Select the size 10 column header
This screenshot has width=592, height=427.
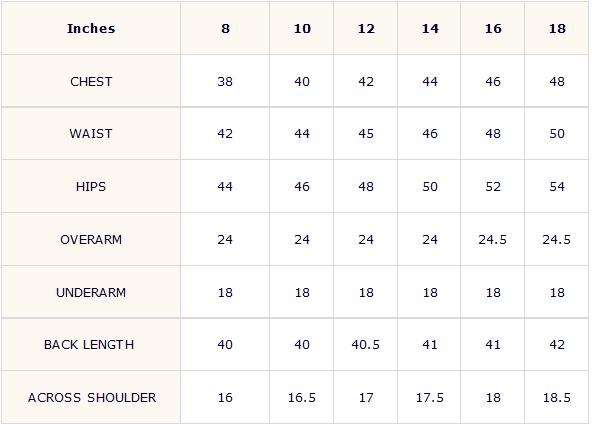click(x=302, y=28)
